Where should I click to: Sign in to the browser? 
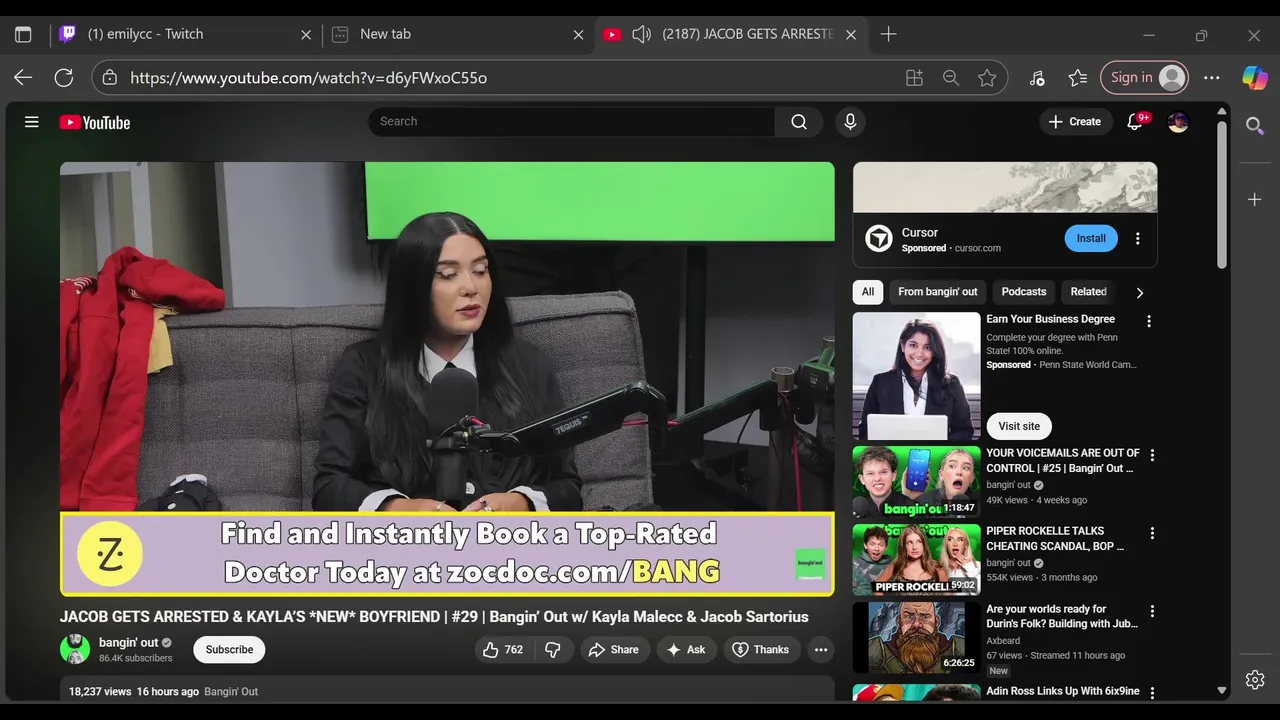[1145, 78]
